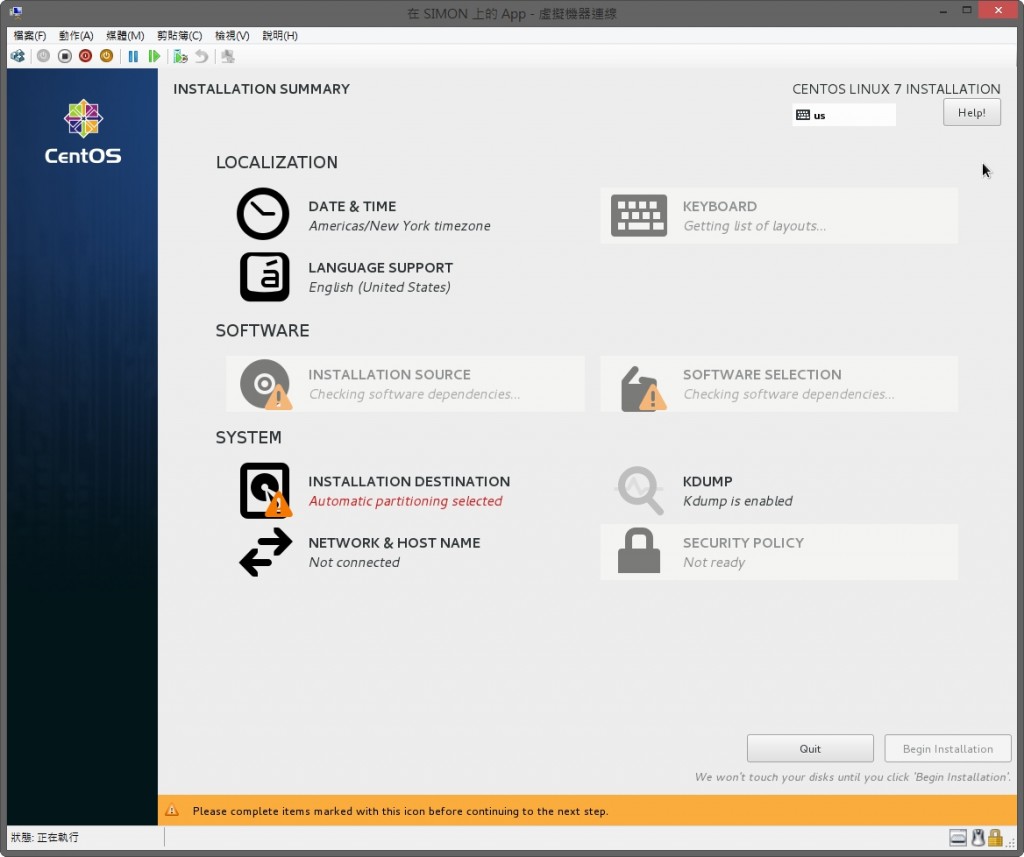Click the 'Please complete items marked' warning message
This screenshot has width=1024, height=857.
pos(400,811)
